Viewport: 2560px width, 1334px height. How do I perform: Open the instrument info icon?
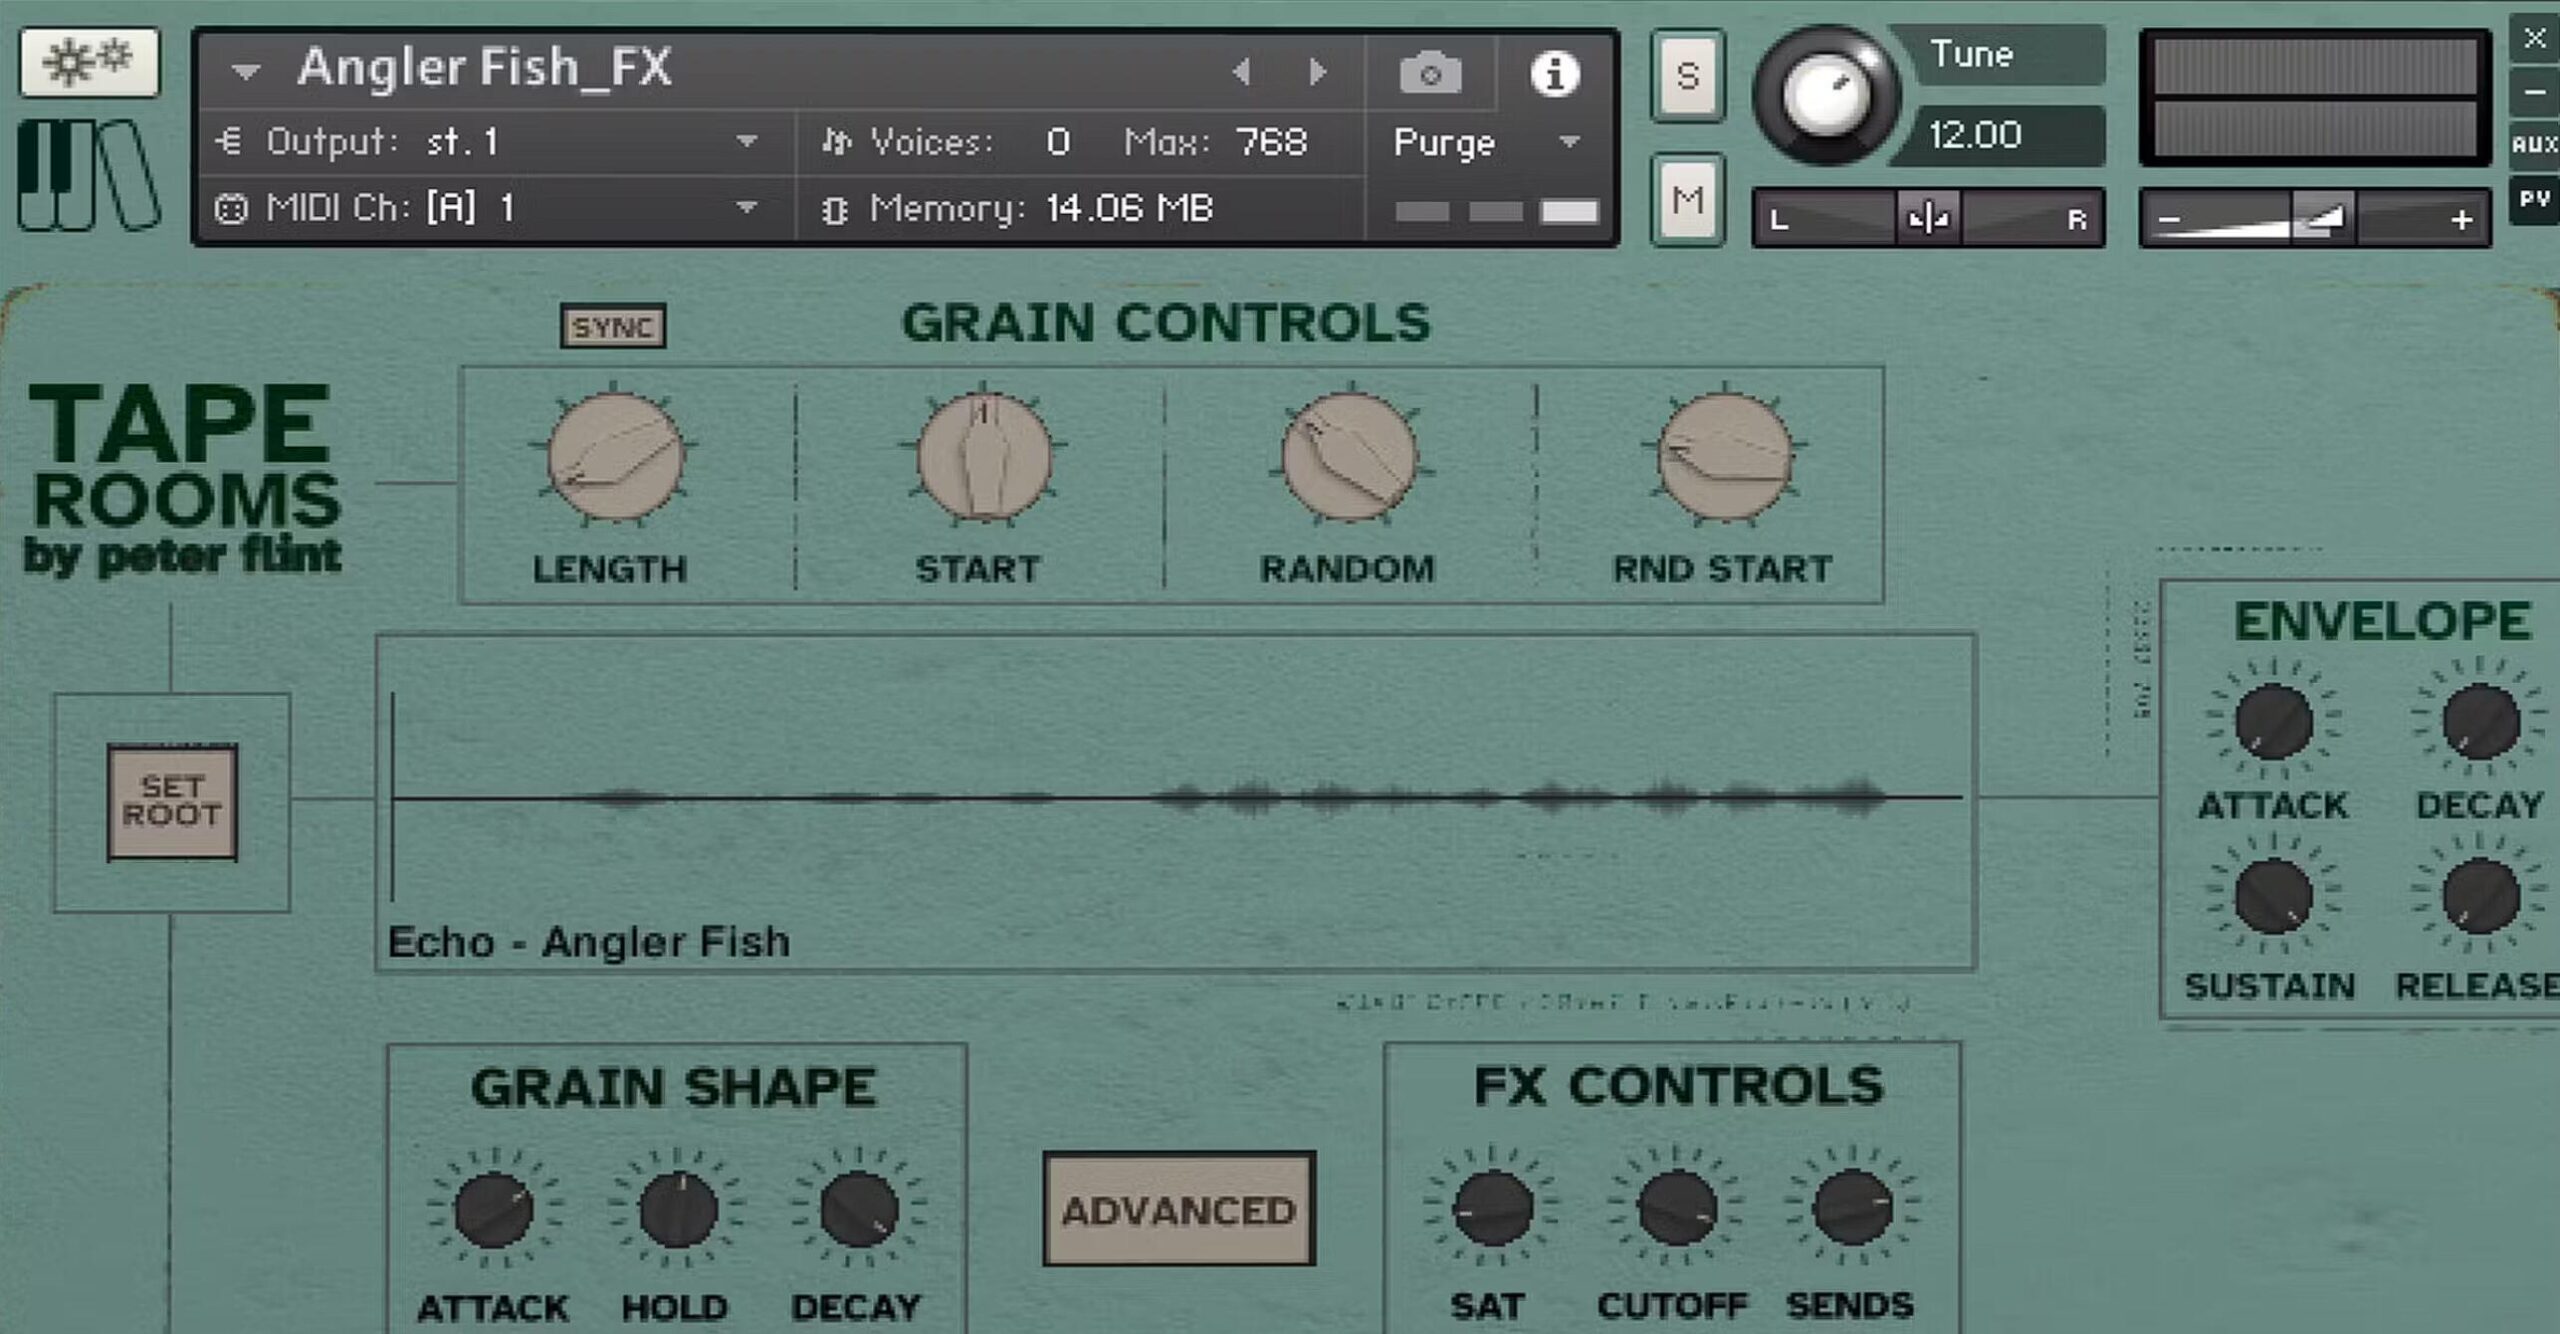tap(1554, 73)
